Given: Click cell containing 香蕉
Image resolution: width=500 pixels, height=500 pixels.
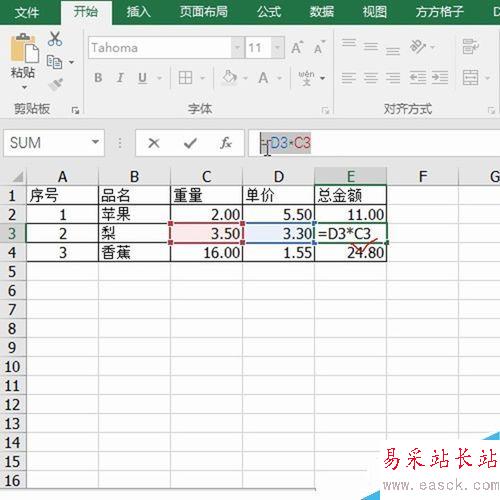Looking at the screenshot, I should (x=134, y=252).
